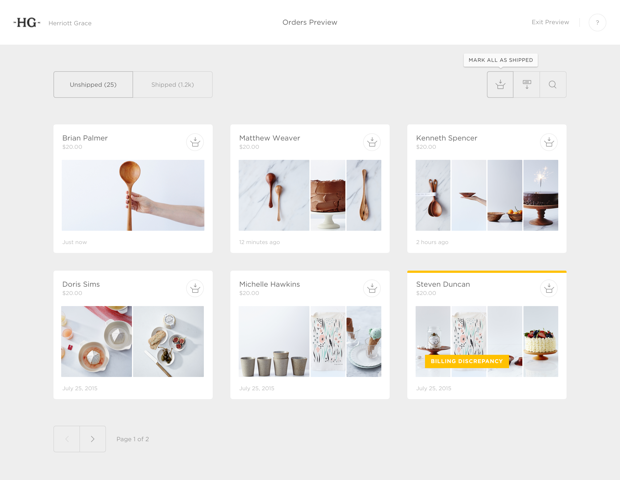
Task: Switch to the Unshipped (25) tab
Action: coord(93,85)
